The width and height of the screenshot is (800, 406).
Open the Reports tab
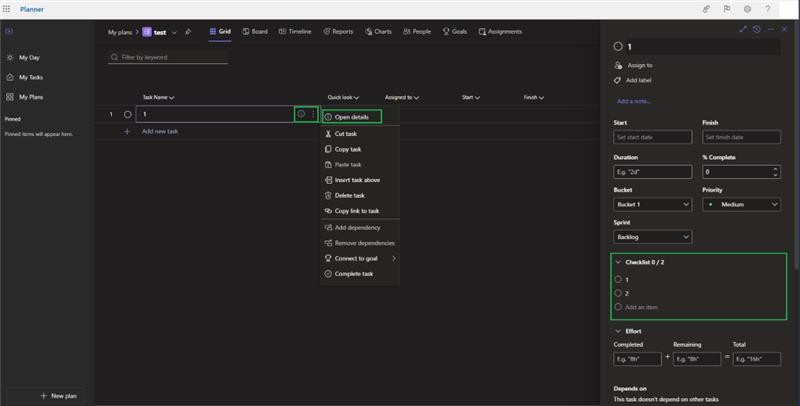(338, 32)
